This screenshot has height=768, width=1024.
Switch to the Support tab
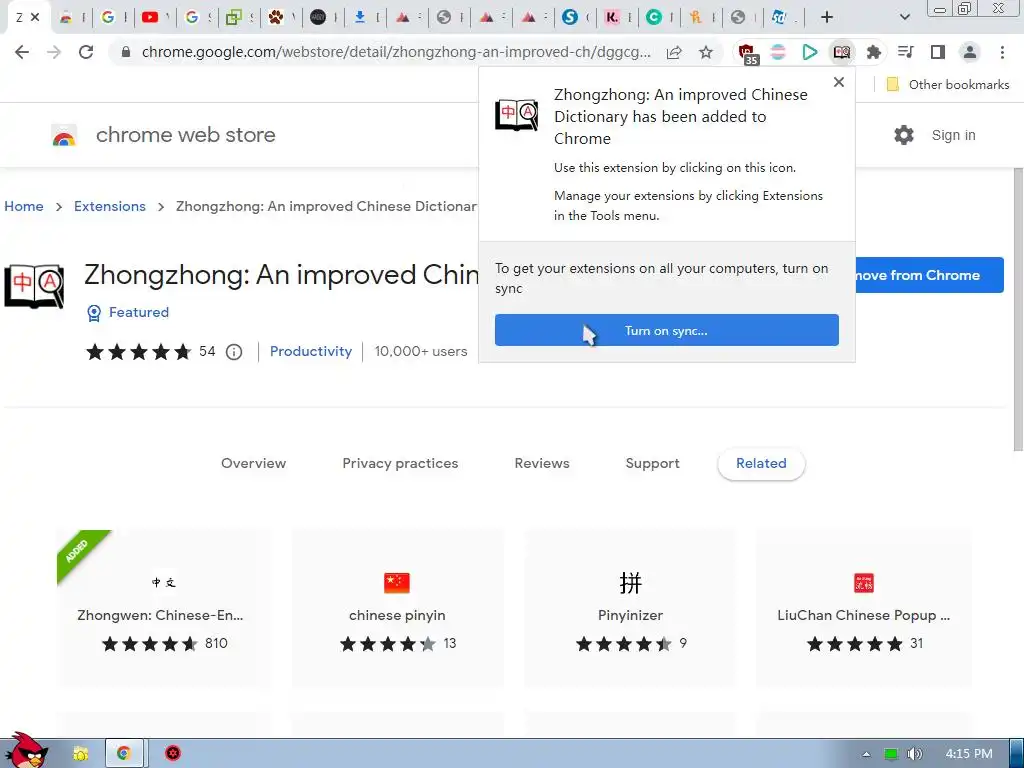click(652, 464)
